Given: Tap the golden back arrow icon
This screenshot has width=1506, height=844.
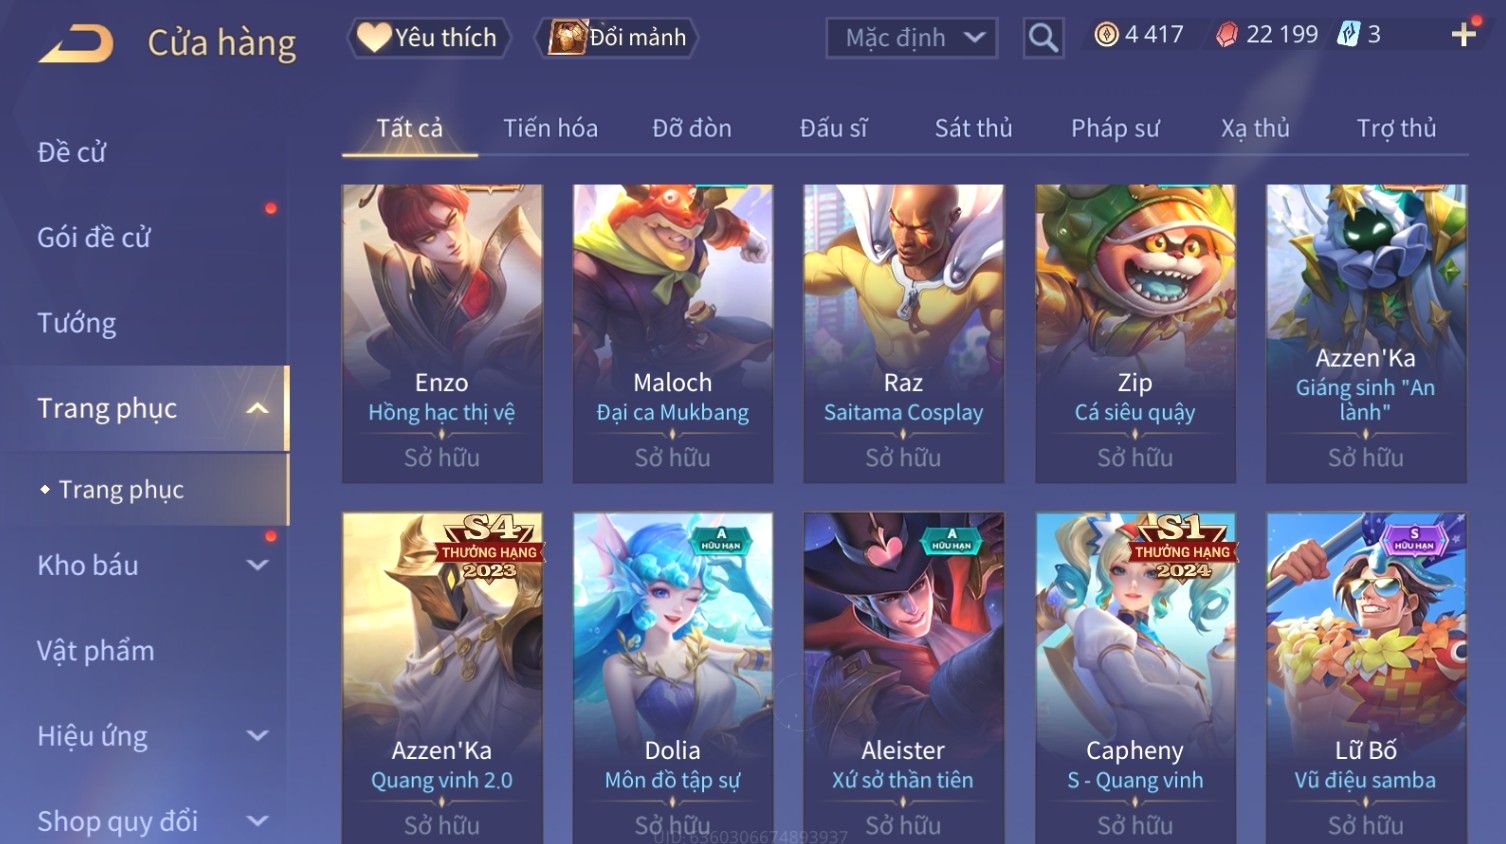Looking at the screenshot, I should [x=76, y=44].
